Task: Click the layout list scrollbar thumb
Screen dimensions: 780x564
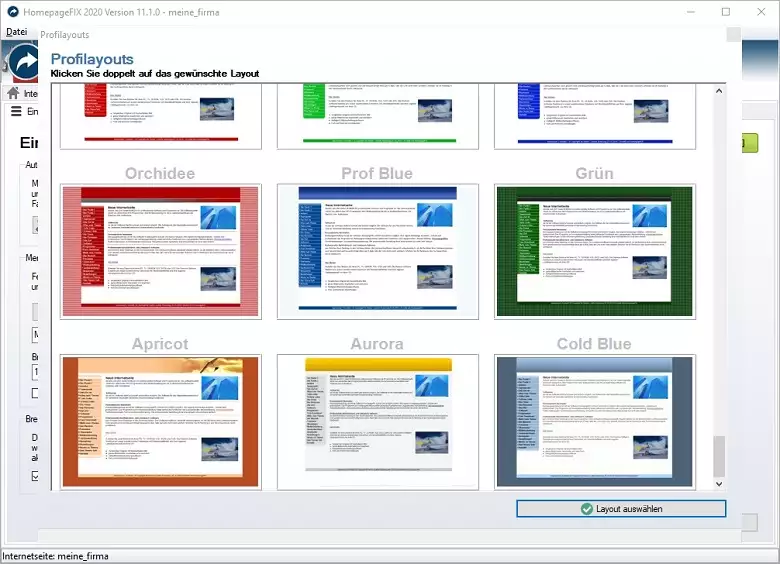Action: (719, 456)
